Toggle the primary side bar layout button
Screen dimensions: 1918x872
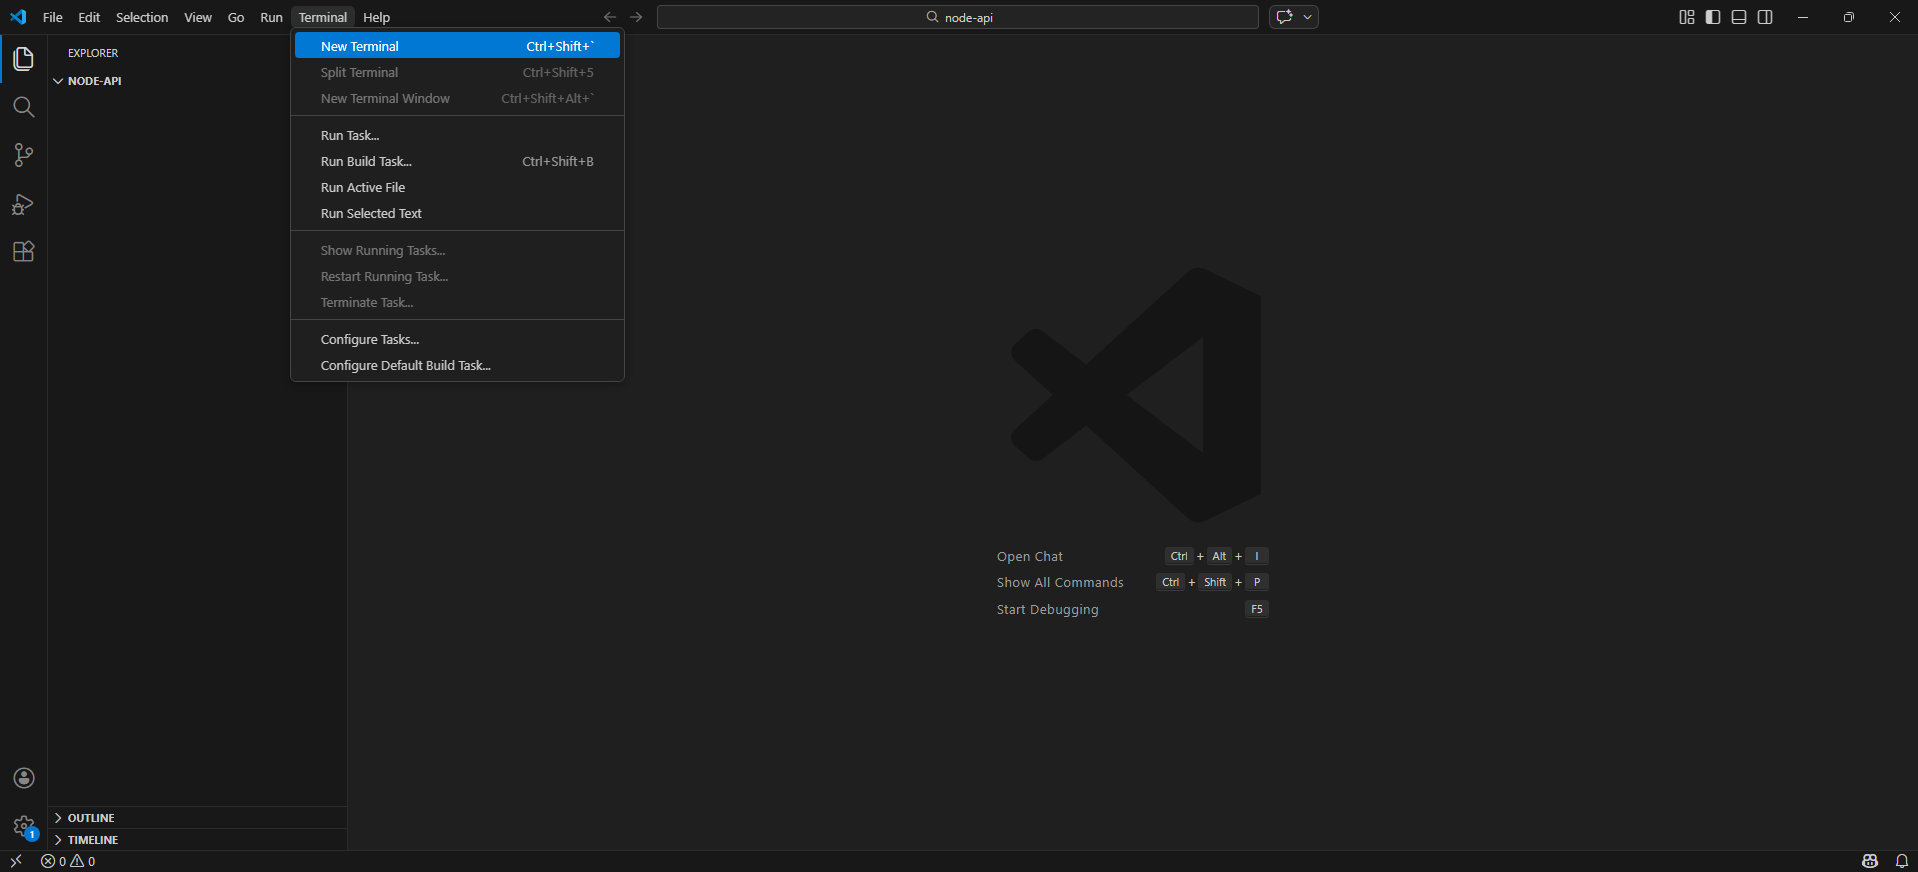(x=1713, y=17)
